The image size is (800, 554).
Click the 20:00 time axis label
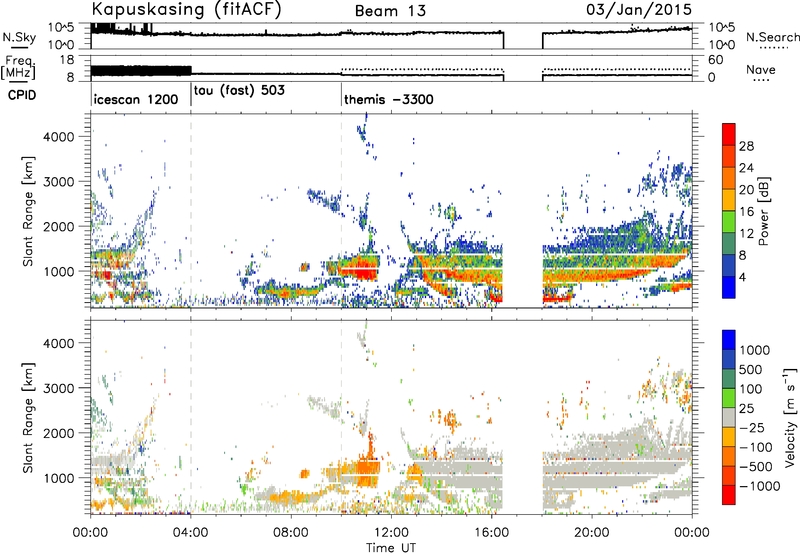(x=592, y=533)
